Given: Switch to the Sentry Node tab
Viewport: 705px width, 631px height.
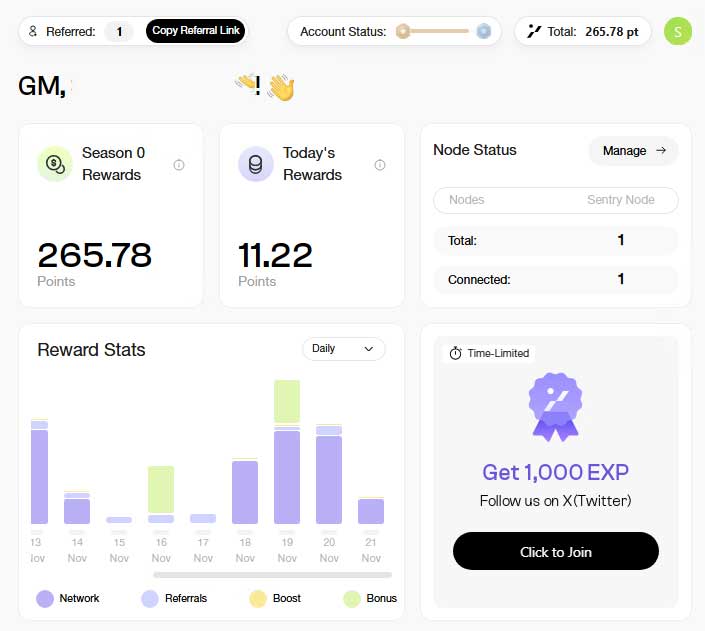Looking at the screenshot, I should pos(620,200).
